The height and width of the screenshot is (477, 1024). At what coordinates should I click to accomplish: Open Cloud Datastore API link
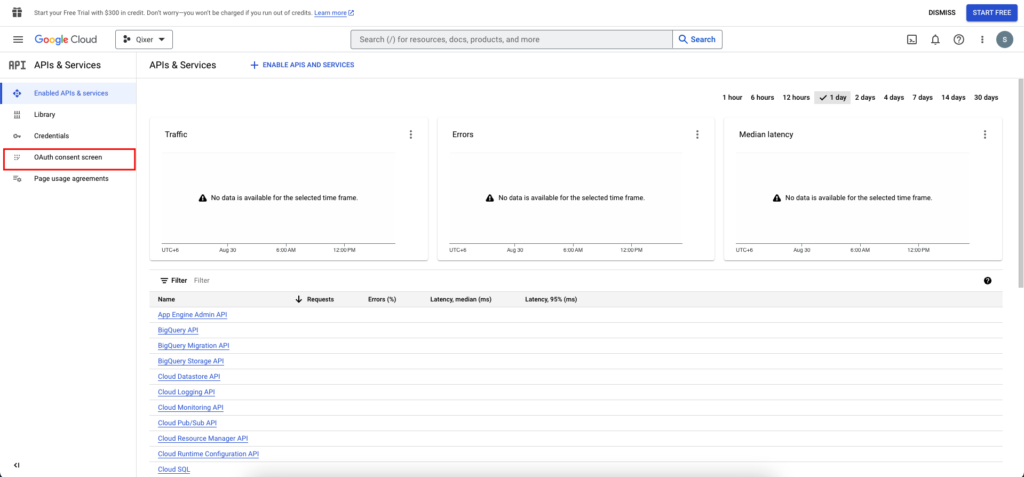pos(189,377)
